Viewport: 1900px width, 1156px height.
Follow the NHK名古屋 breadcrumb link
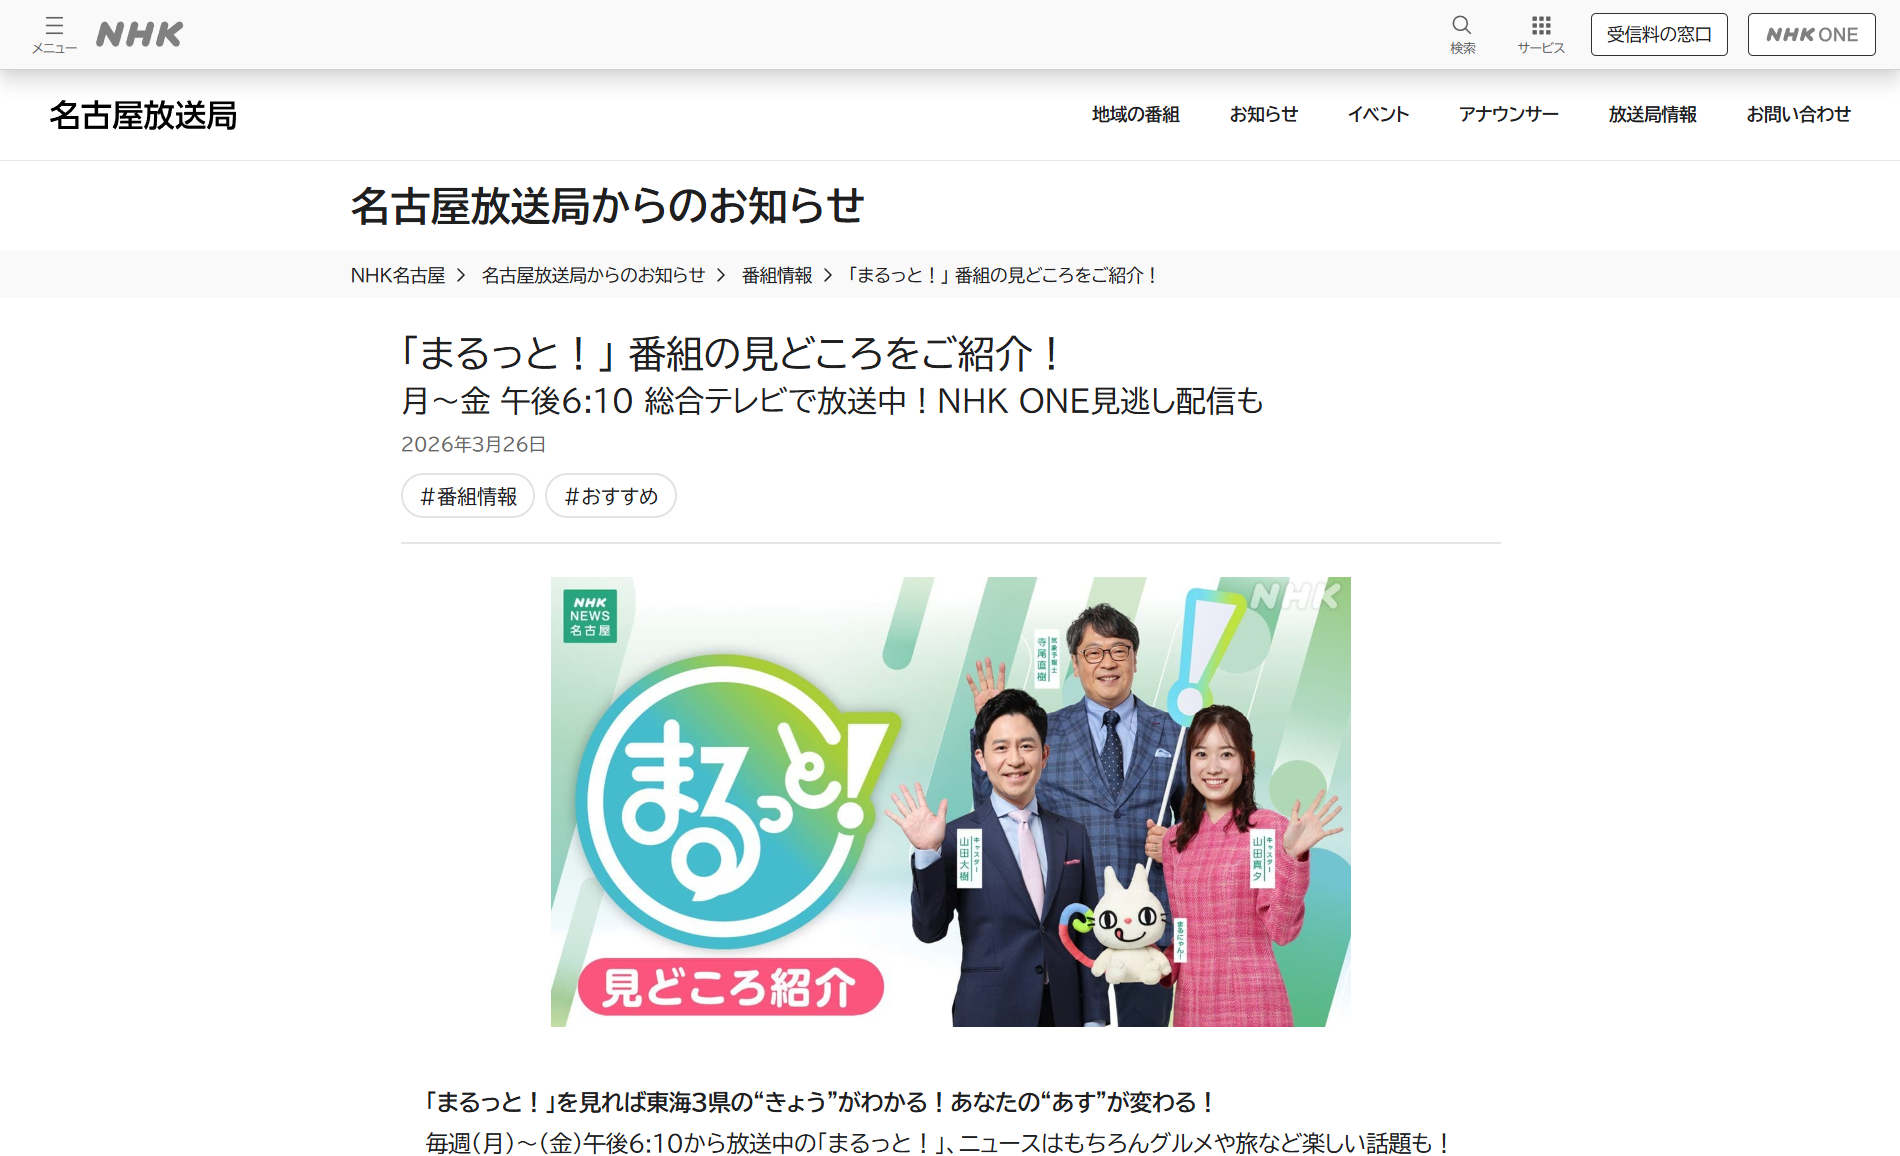[x=398, y=275]
